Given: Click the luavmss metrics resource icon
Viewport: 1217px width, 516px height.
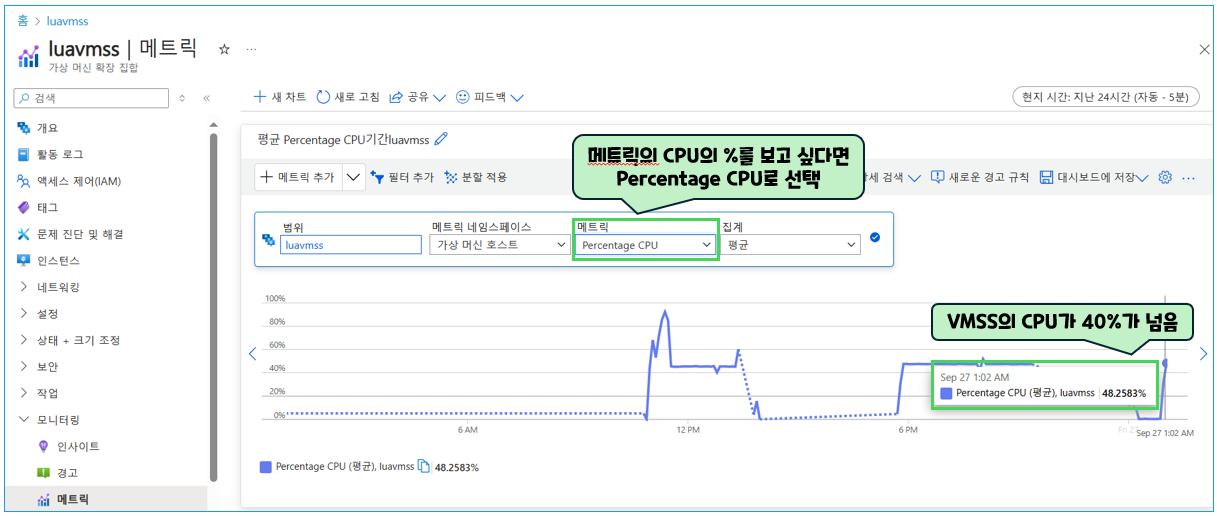Looking at the screenshot, I should [x=29, y=56].
